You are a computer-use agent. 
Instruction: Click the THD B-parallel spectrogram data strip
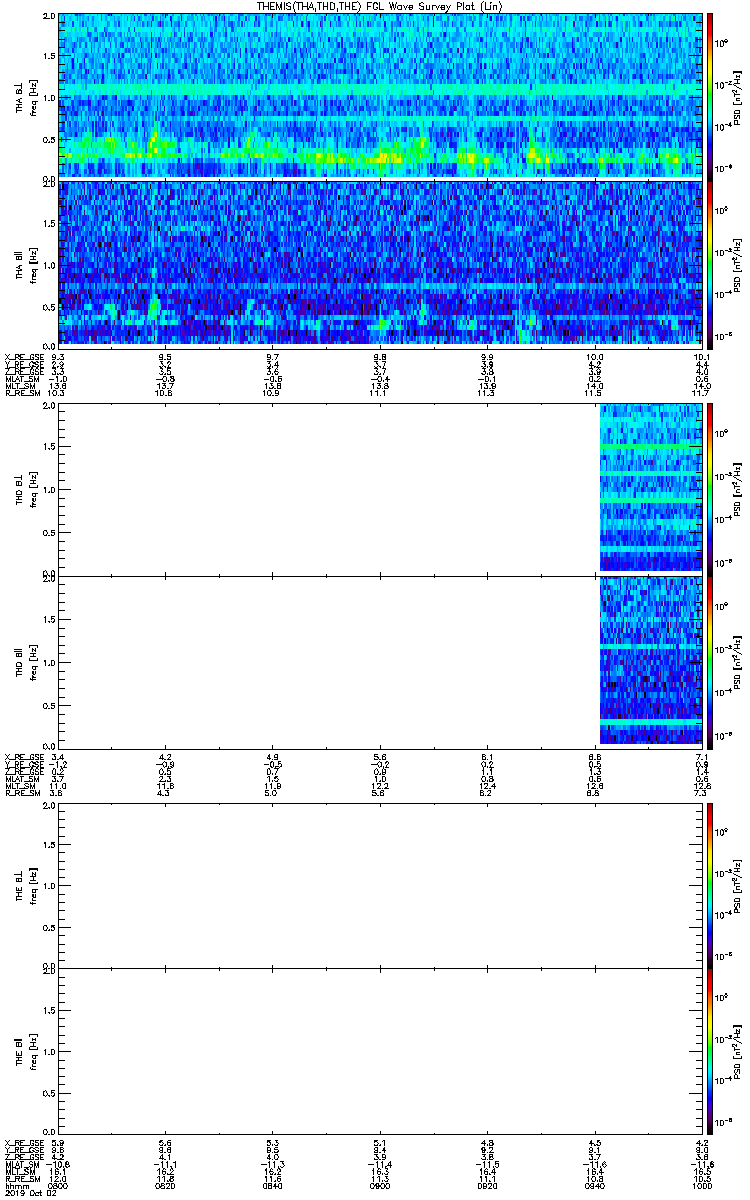pos(650,661)
